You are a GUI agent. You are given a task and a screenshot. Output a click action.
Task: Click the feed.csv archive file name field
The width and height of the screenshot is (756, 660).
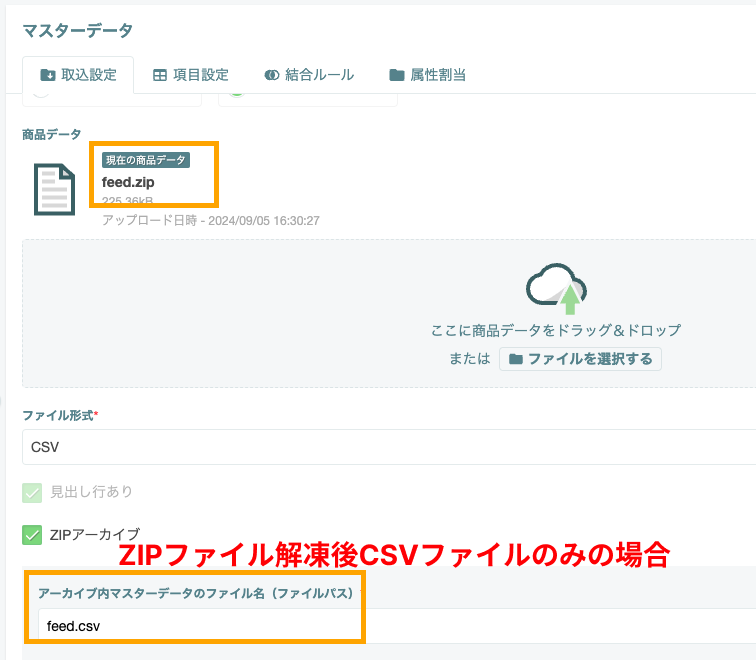tap(396, 626)
